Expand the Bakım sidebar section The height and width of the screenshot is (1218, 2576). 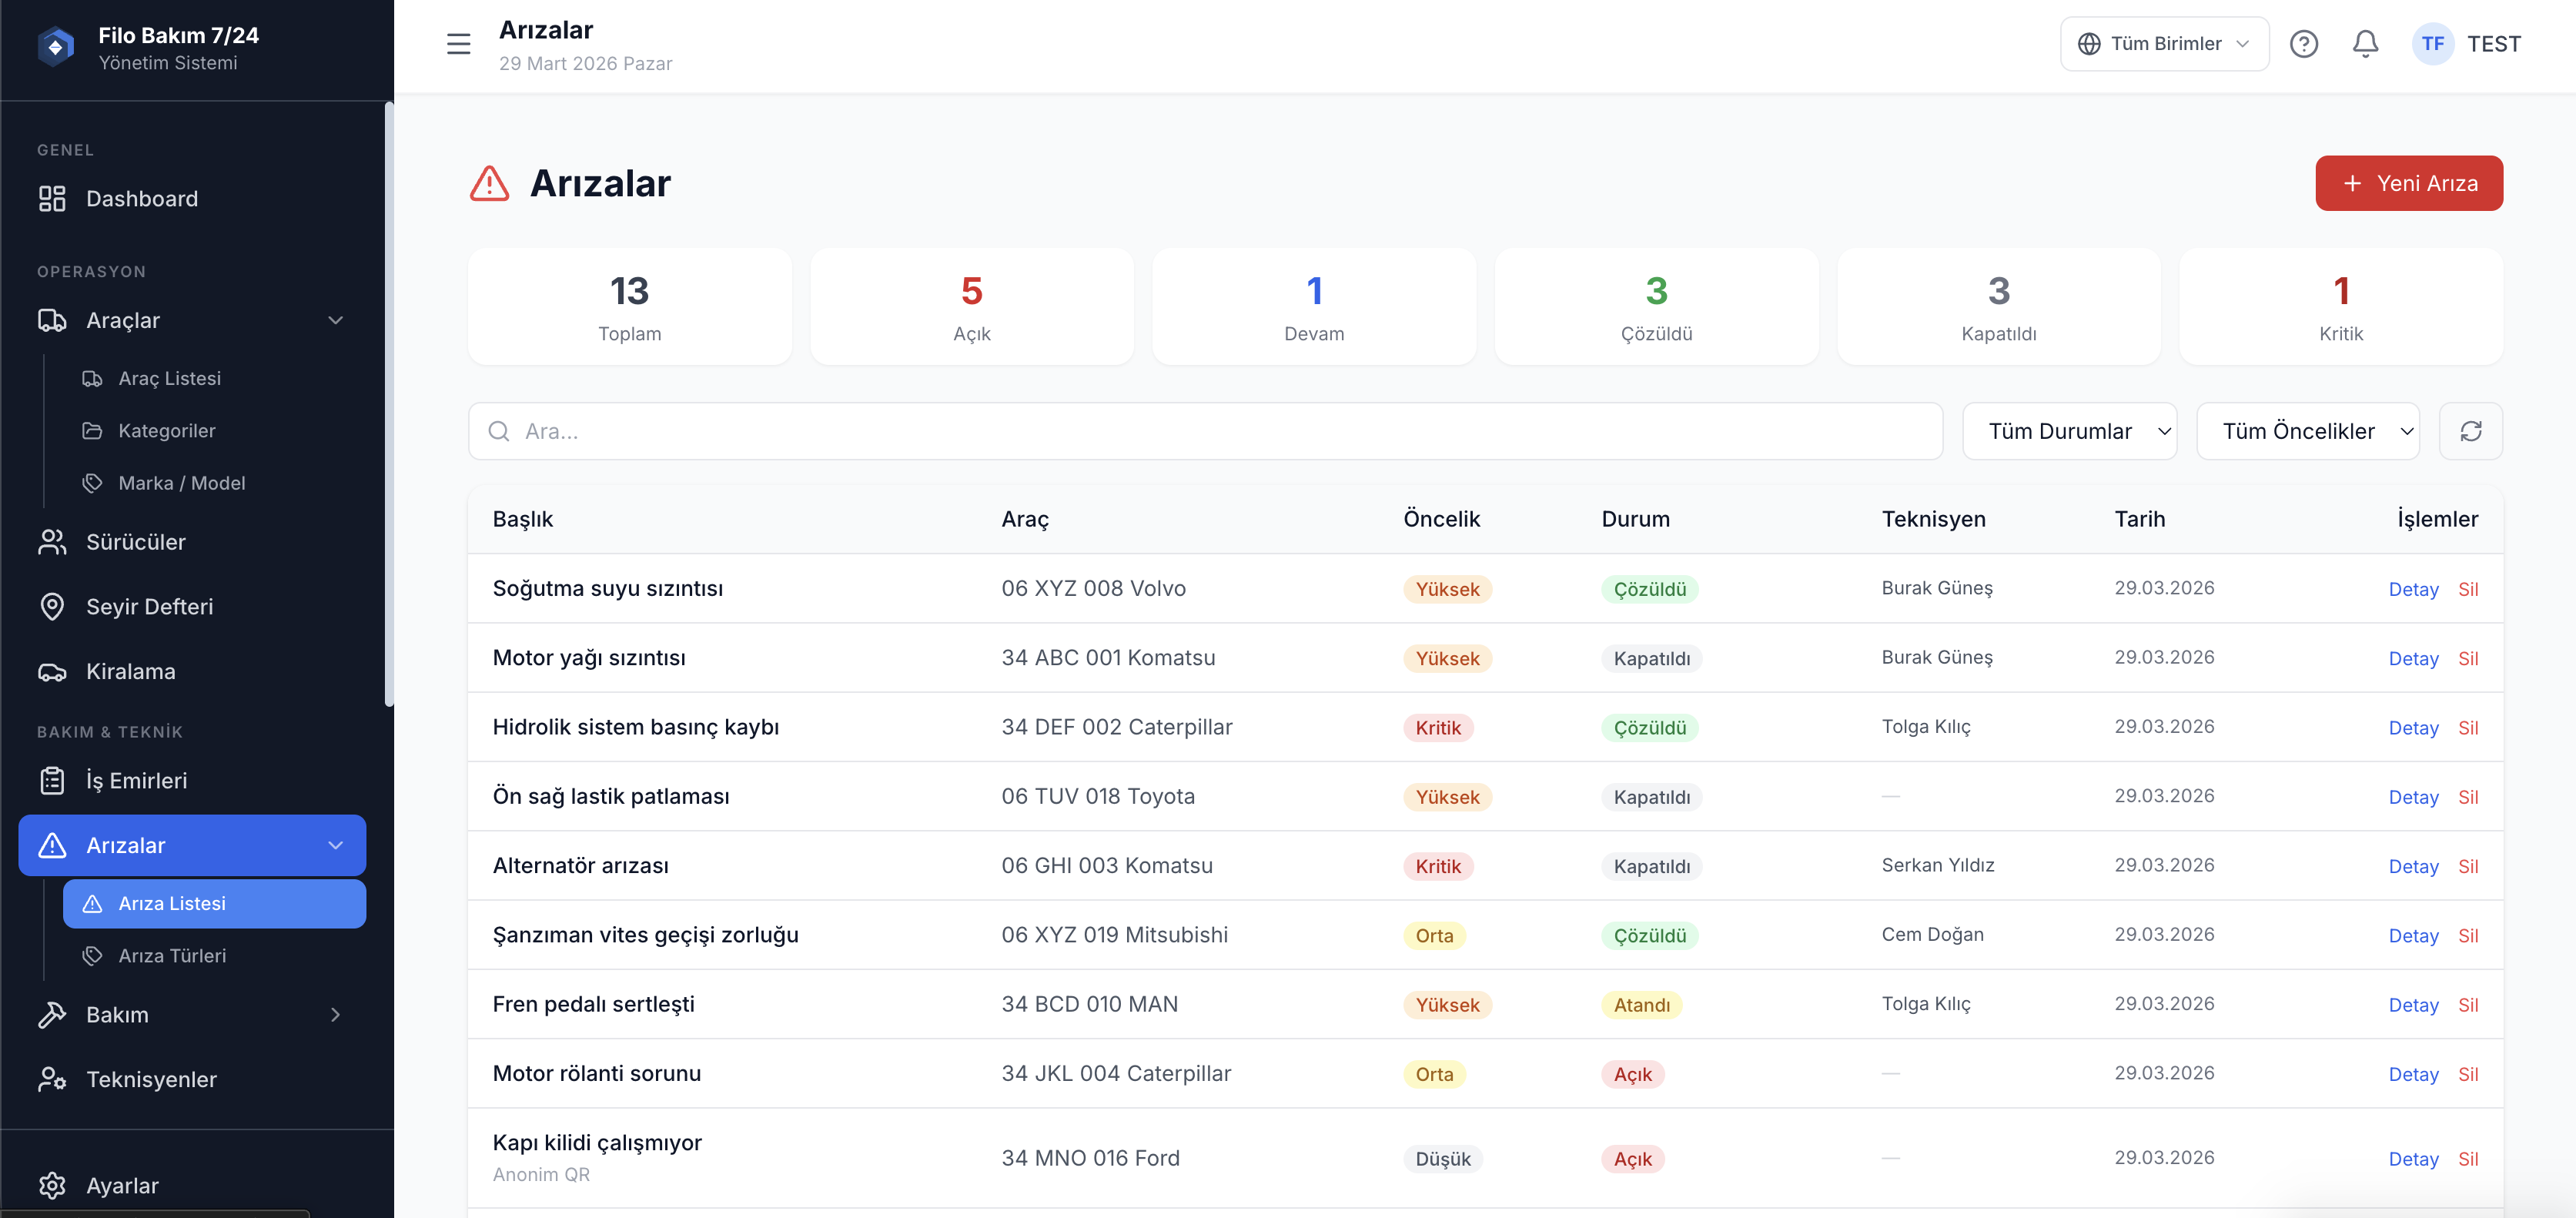[x=335, y=1014]
